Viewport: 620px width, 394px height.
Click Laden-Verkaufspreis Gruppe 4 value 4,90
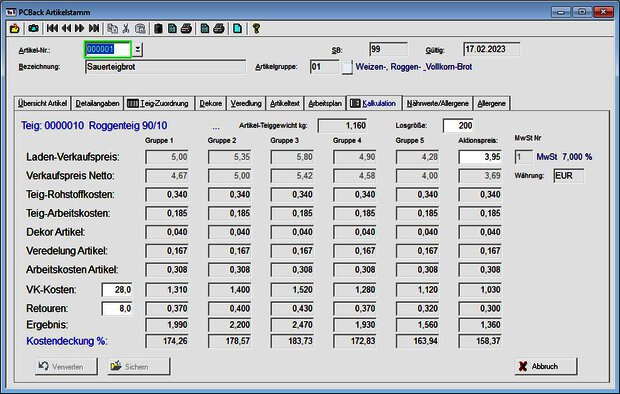coord(355,157)
